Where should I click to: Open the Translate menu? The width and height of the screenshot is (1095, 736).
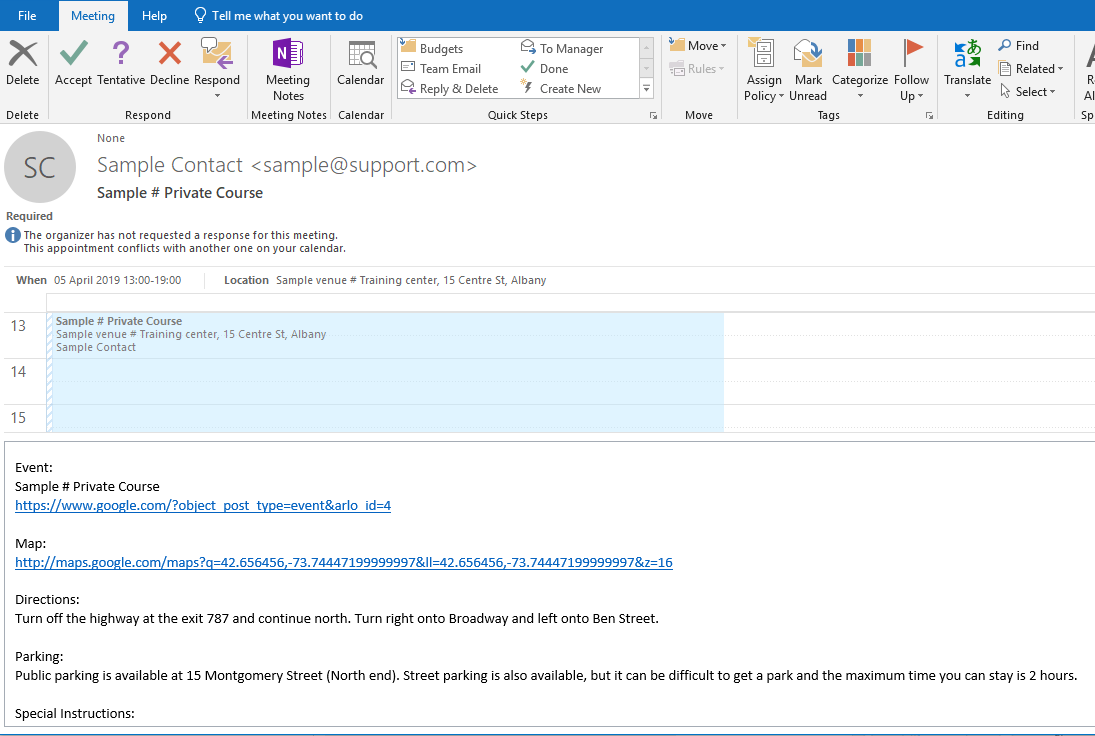pyautogui.click(x=967, y=68)
